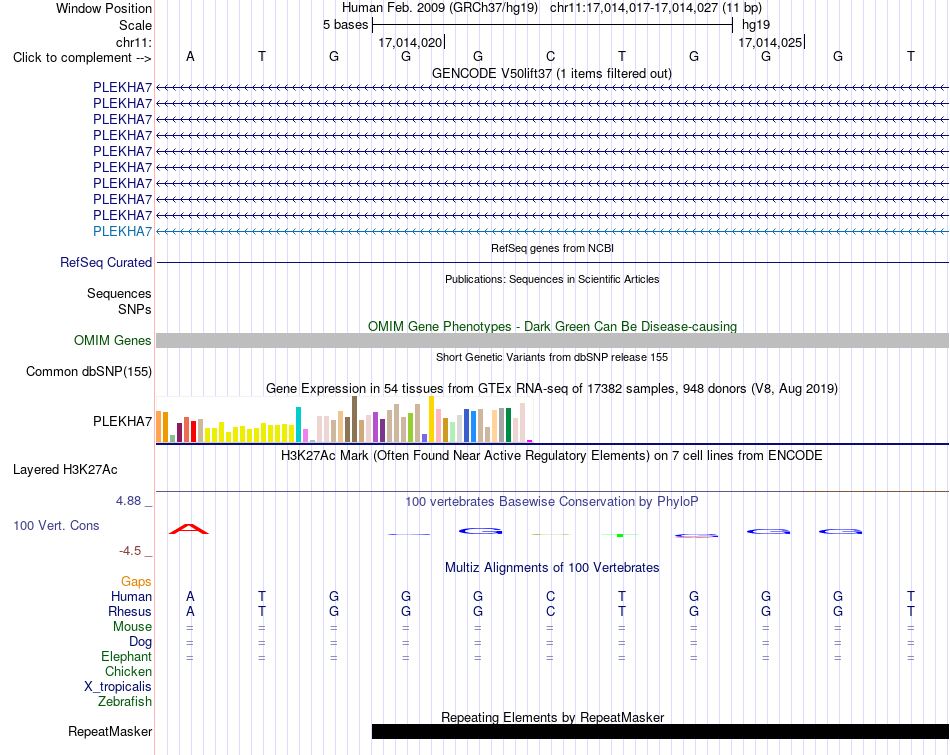Click the hg19 label beside the scale
This screenshot has height=755, width=950.
click(756, 25)
